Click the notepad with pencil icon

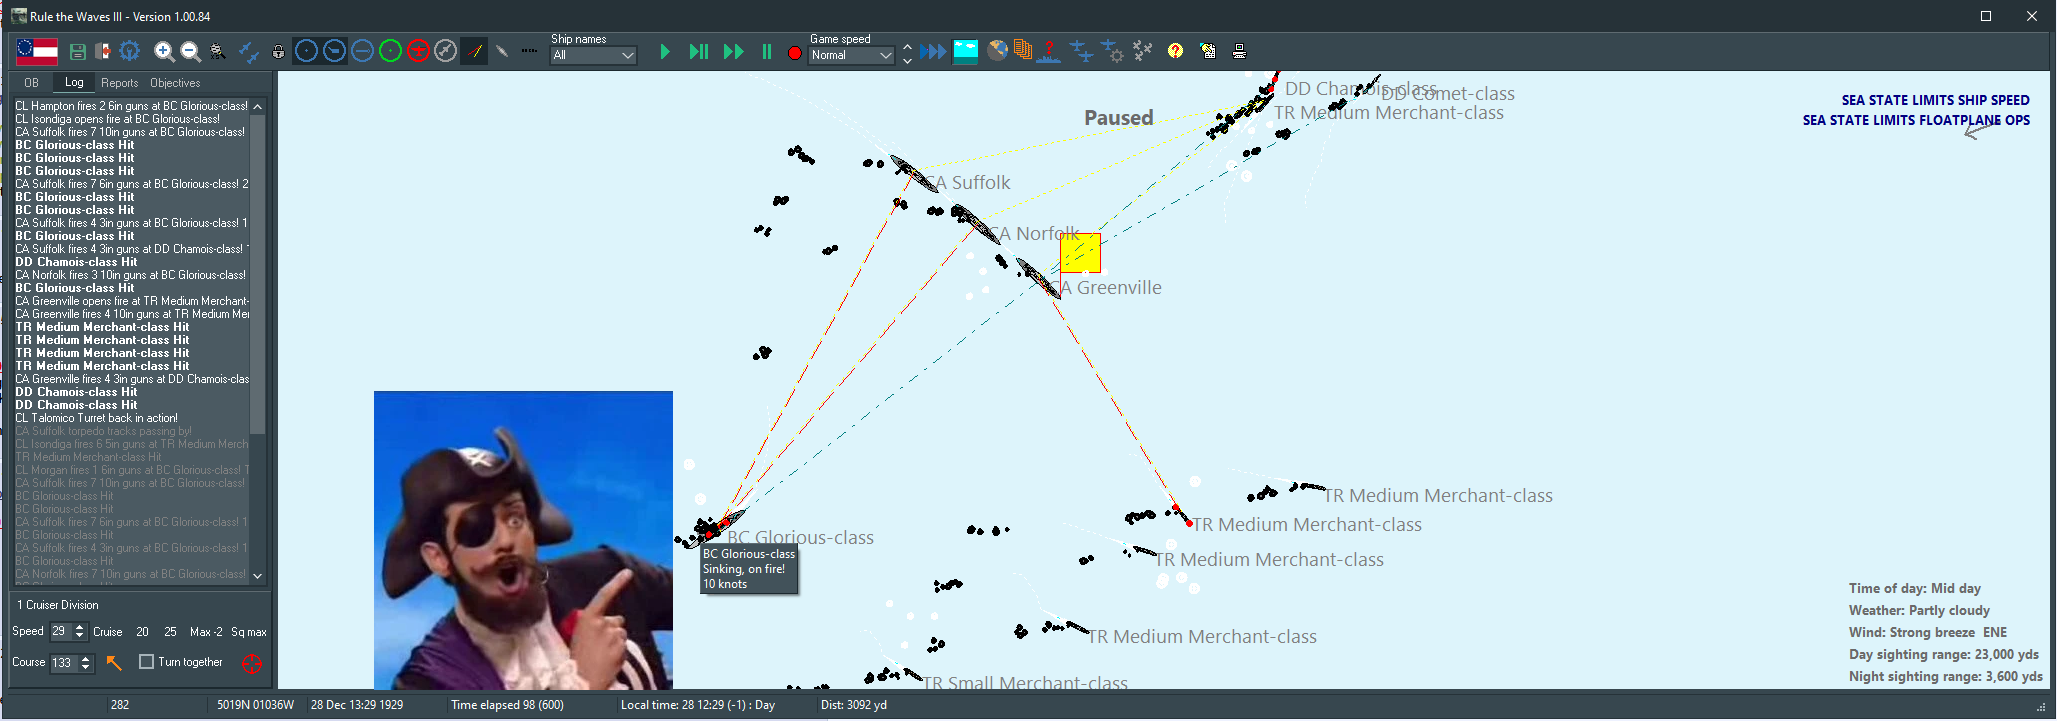[1208, 51]
